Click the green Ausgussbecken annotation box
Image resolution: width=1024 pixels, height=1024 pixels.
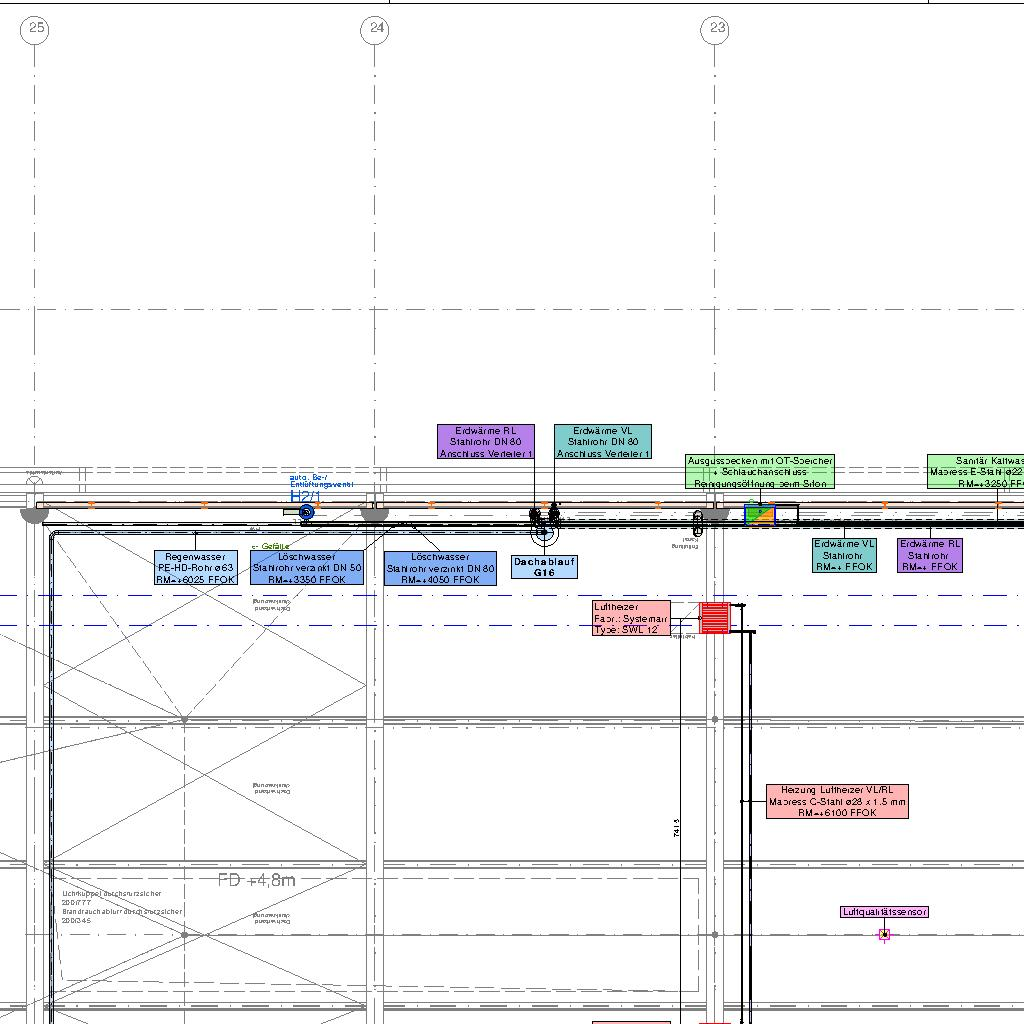759,472
